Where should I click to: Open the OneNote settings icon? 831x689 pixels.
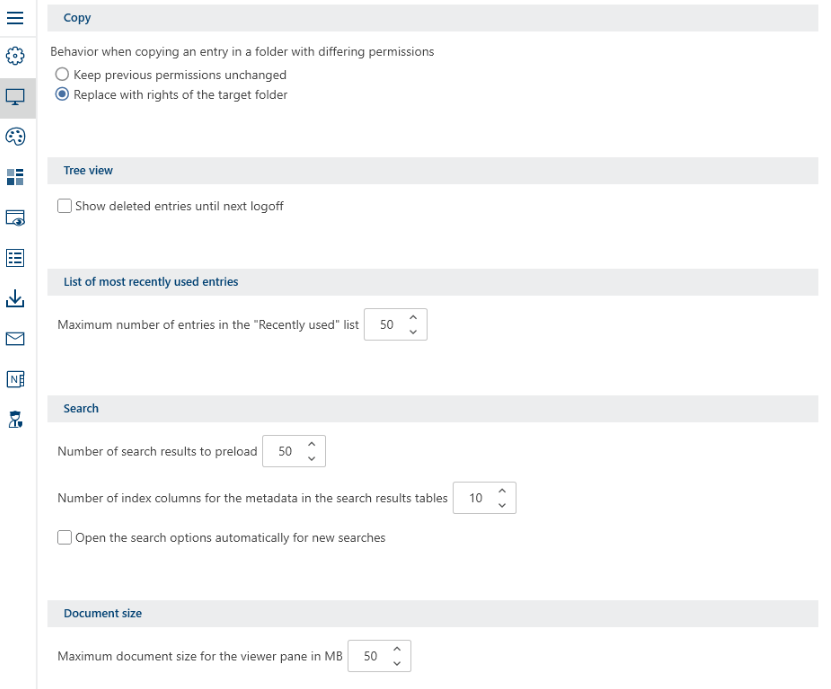pyautogui.click(x=15, y=379)
